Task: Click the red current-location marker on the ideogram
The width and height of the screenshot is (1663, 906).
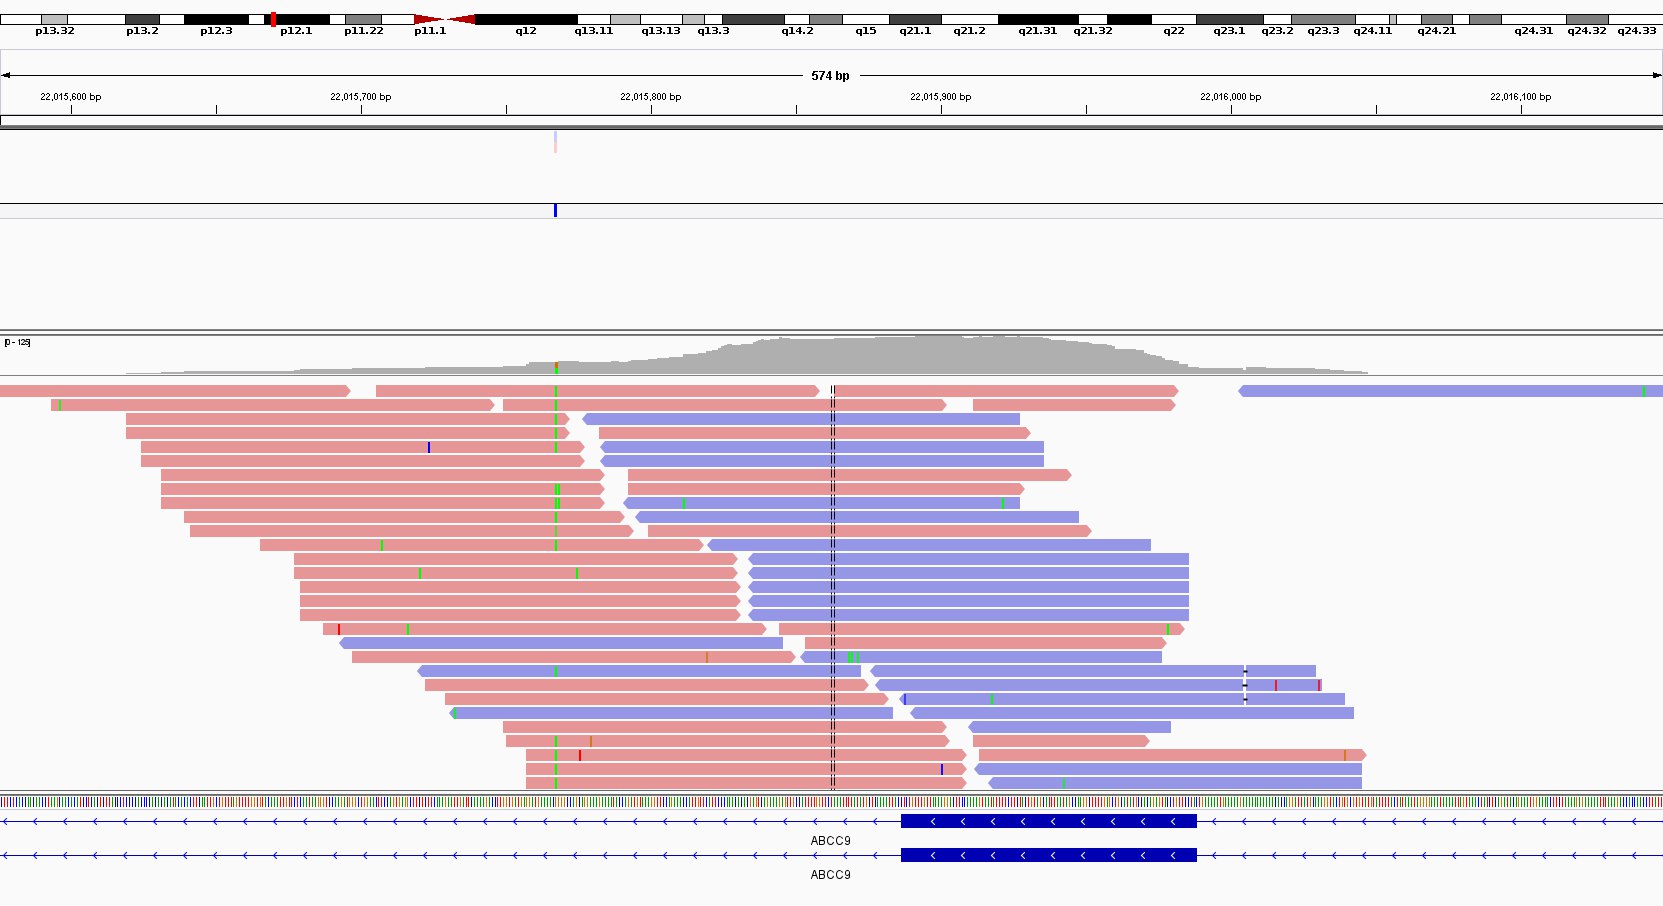Action: (x=273, y=19)
